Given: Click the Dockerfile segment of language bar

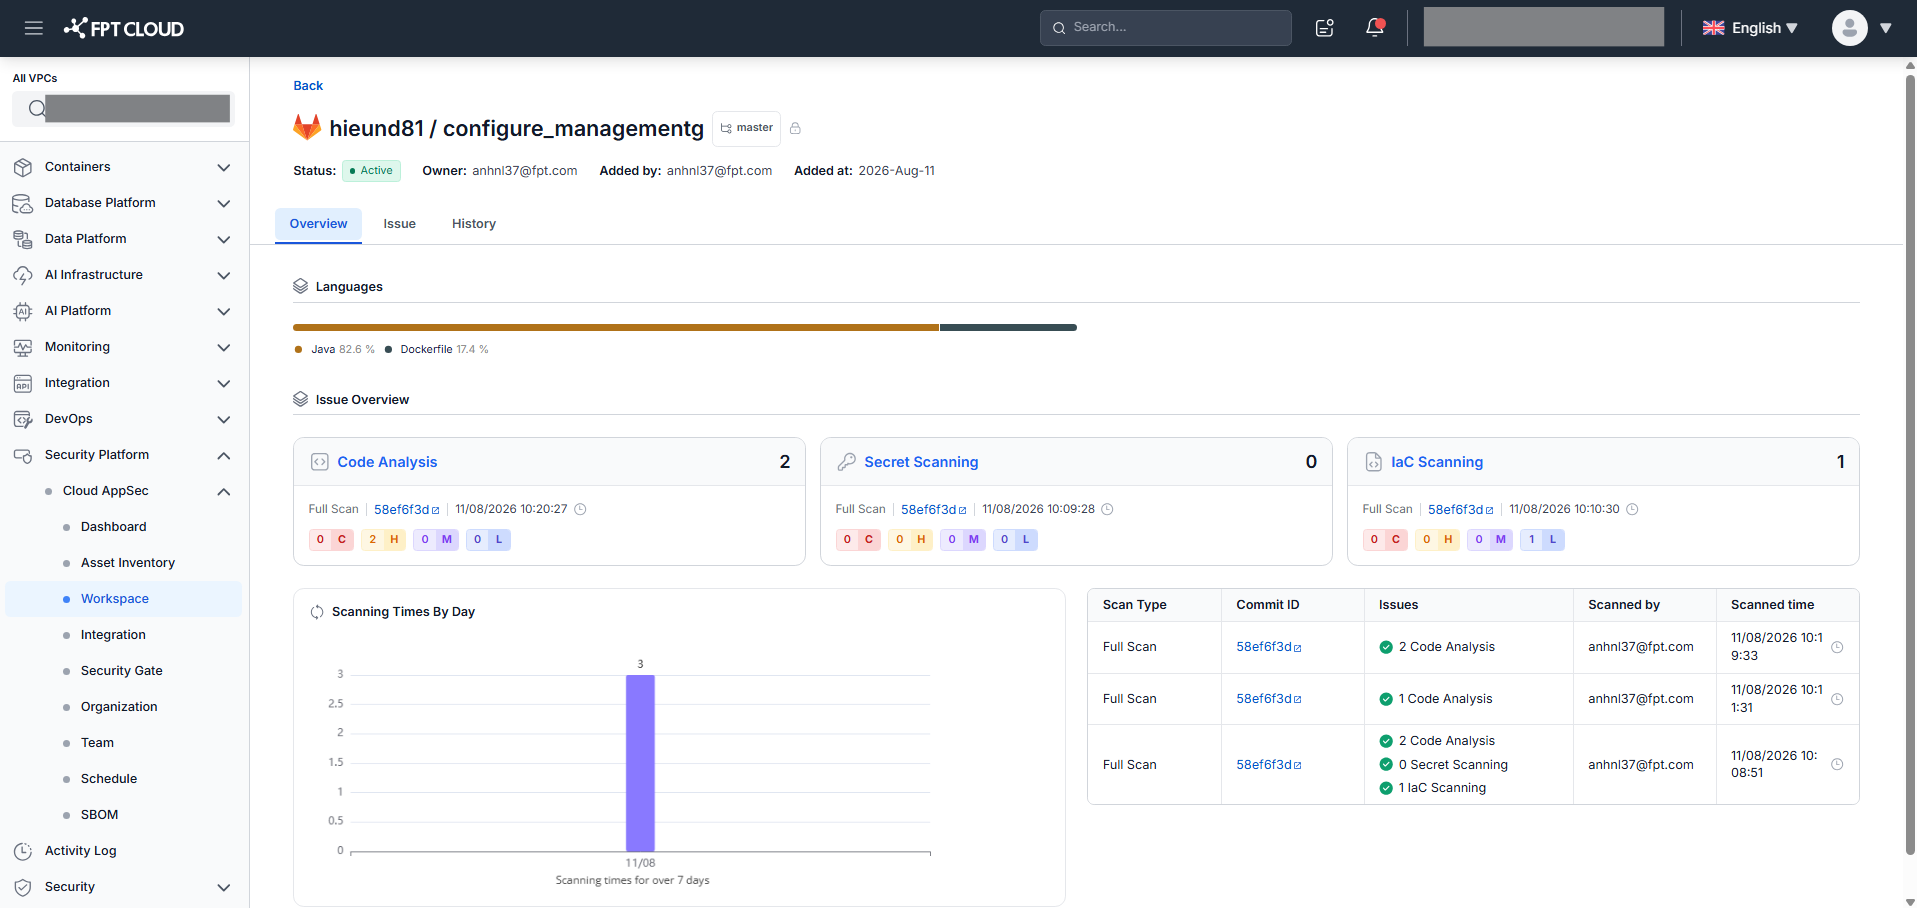Looking at the screenshot, I should tap(1008, 327).
